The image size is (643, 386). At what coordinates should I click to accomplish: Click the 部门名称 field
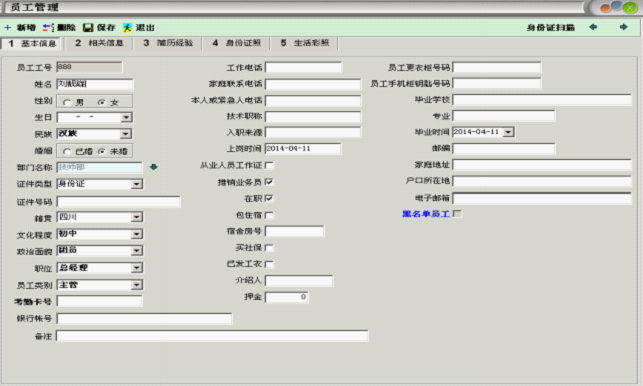coord(99,167)
